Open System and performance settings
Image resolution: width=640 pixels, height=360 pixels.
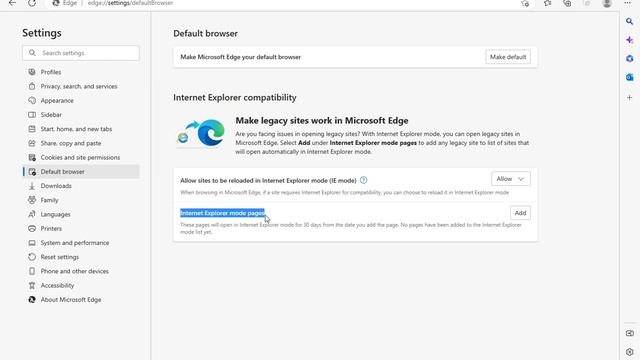tap(75, 243)
